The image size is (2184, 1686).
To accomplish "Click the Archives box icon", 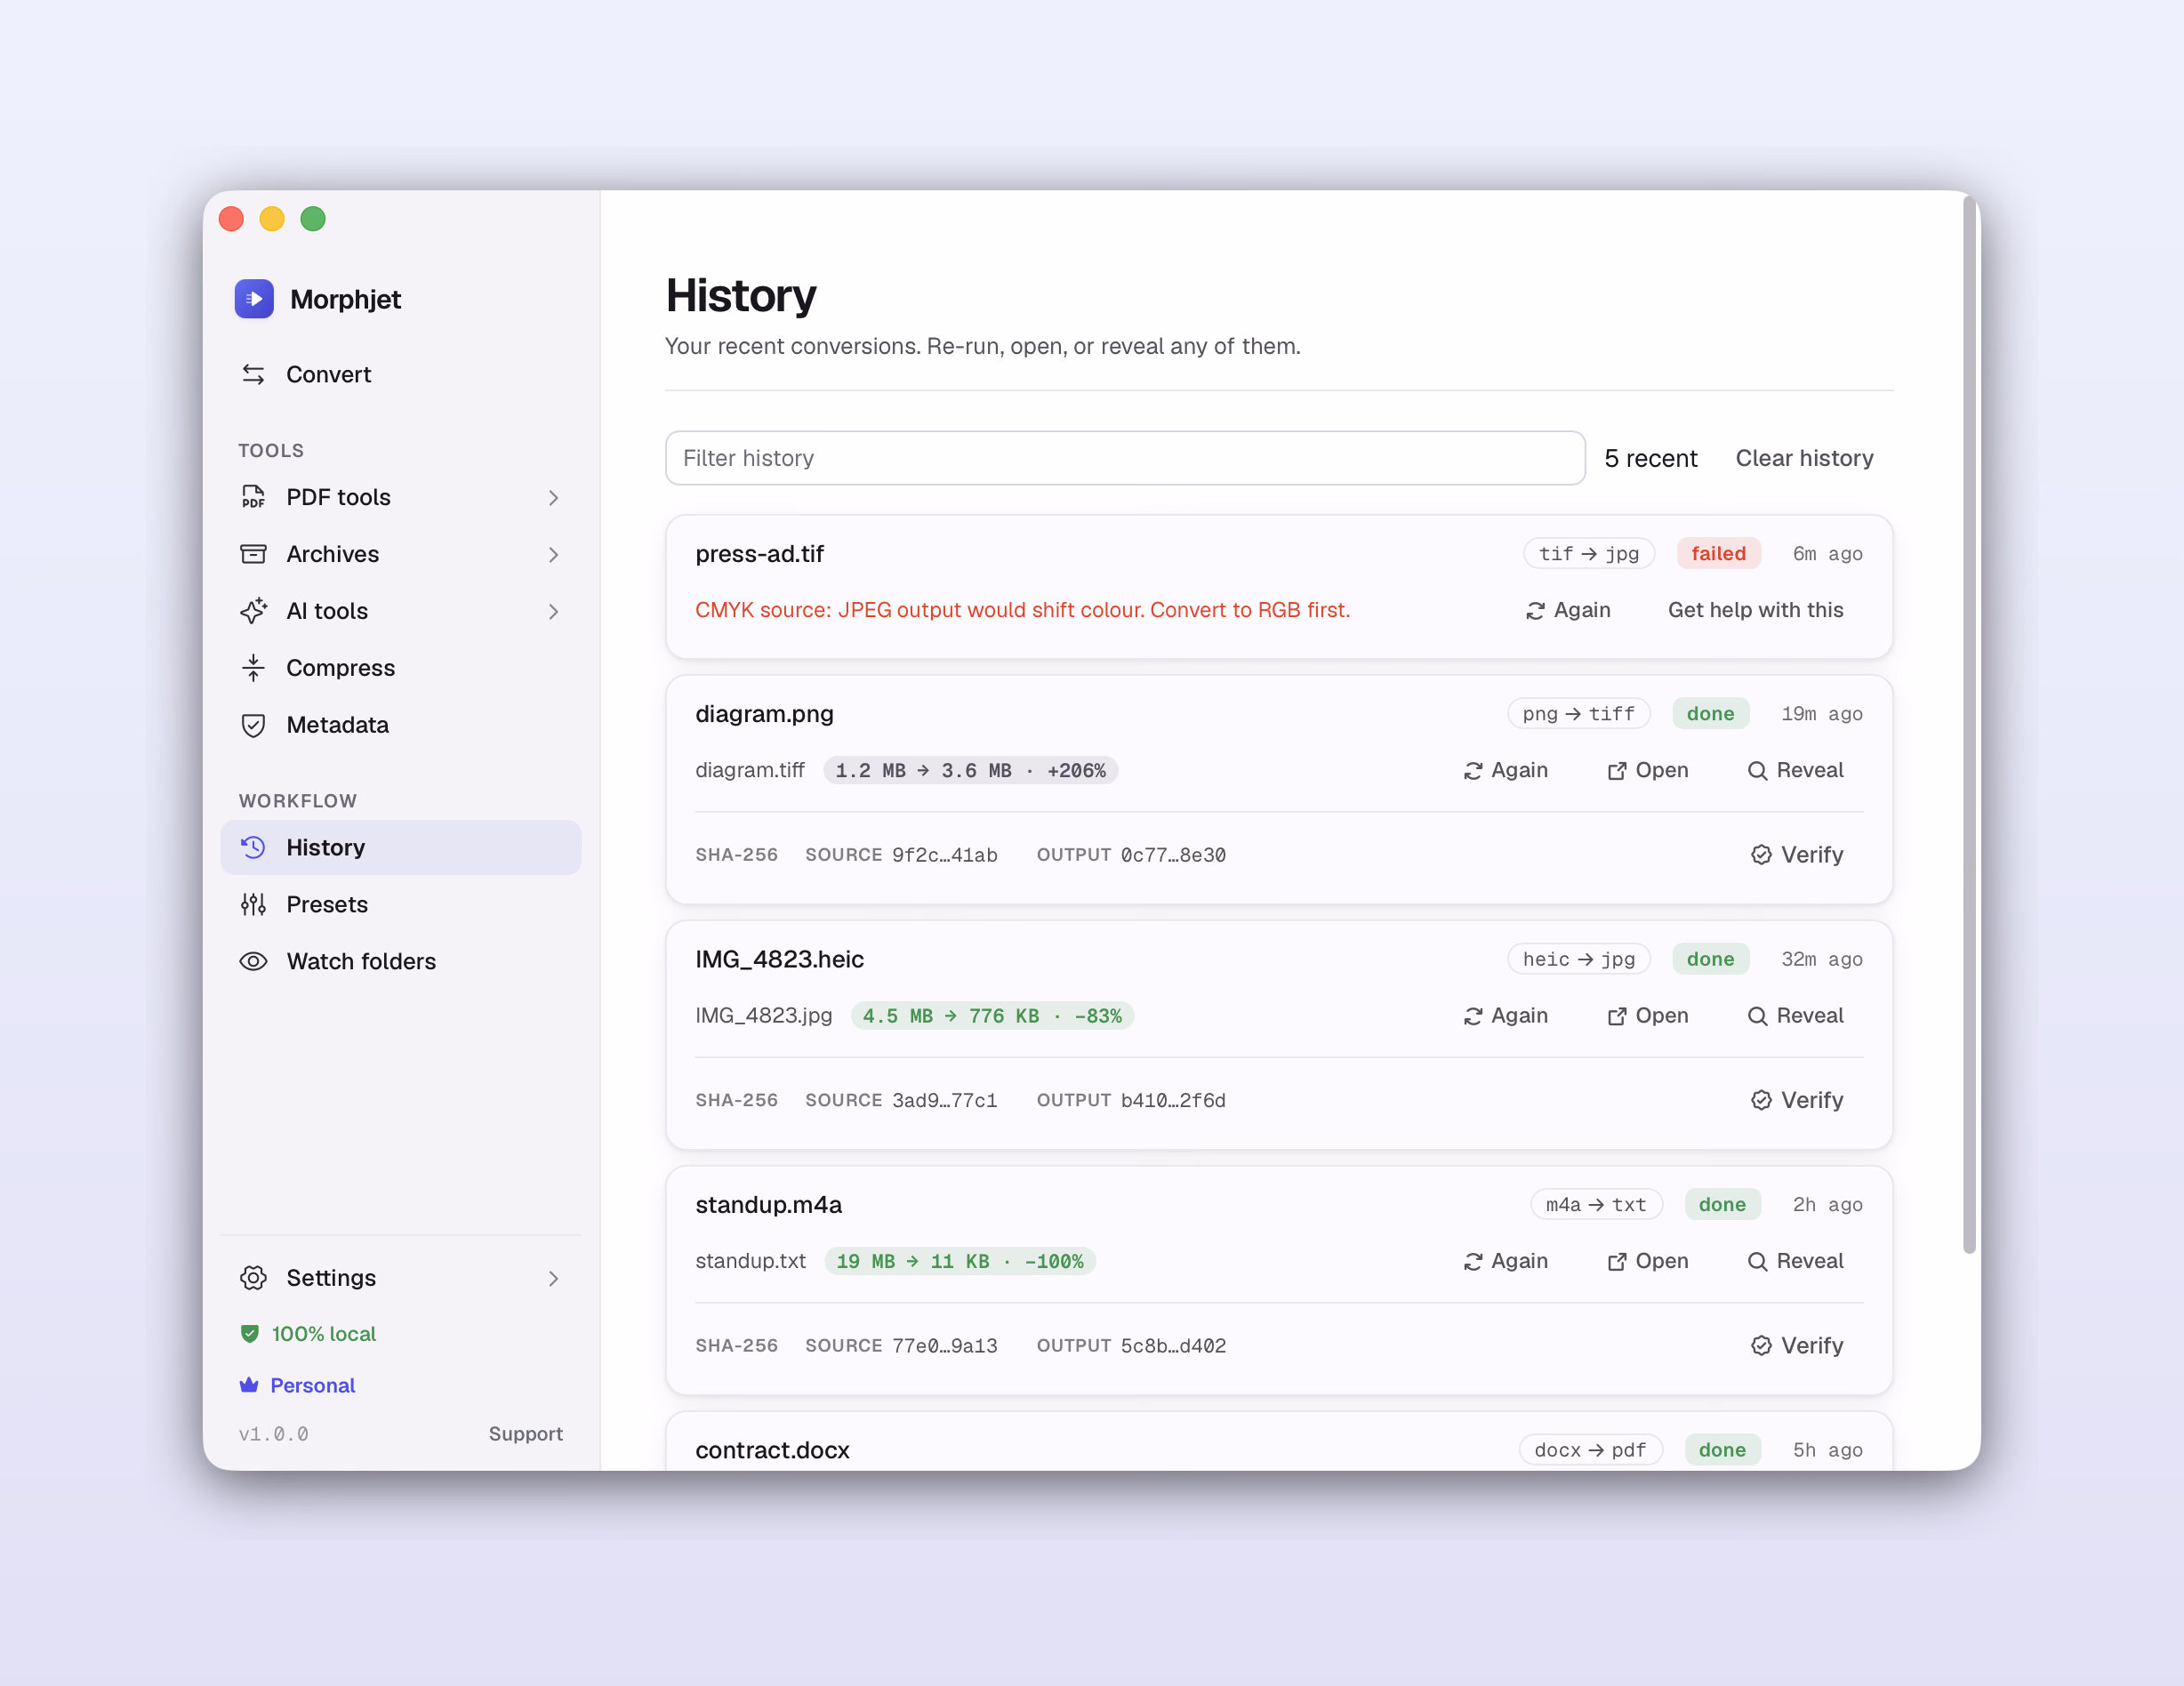I will 254,554.
